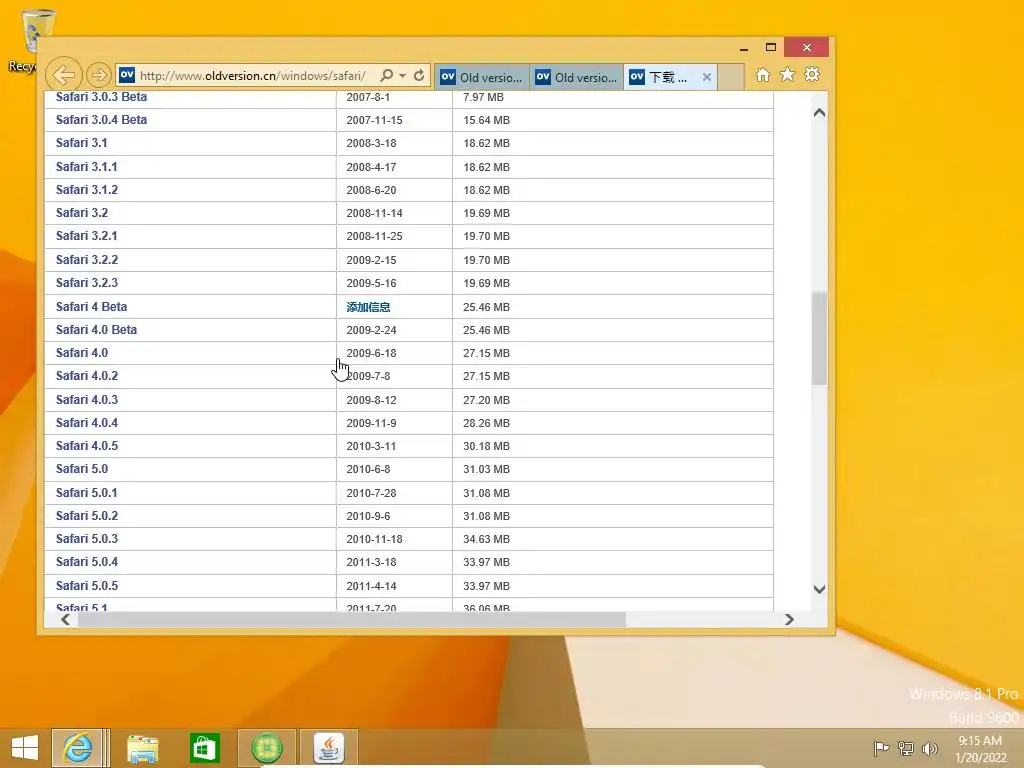Open the Safari 5.0.4 link
Image resolution: width=1024 pixels, height=768 pixels.
tap(87, 562)
